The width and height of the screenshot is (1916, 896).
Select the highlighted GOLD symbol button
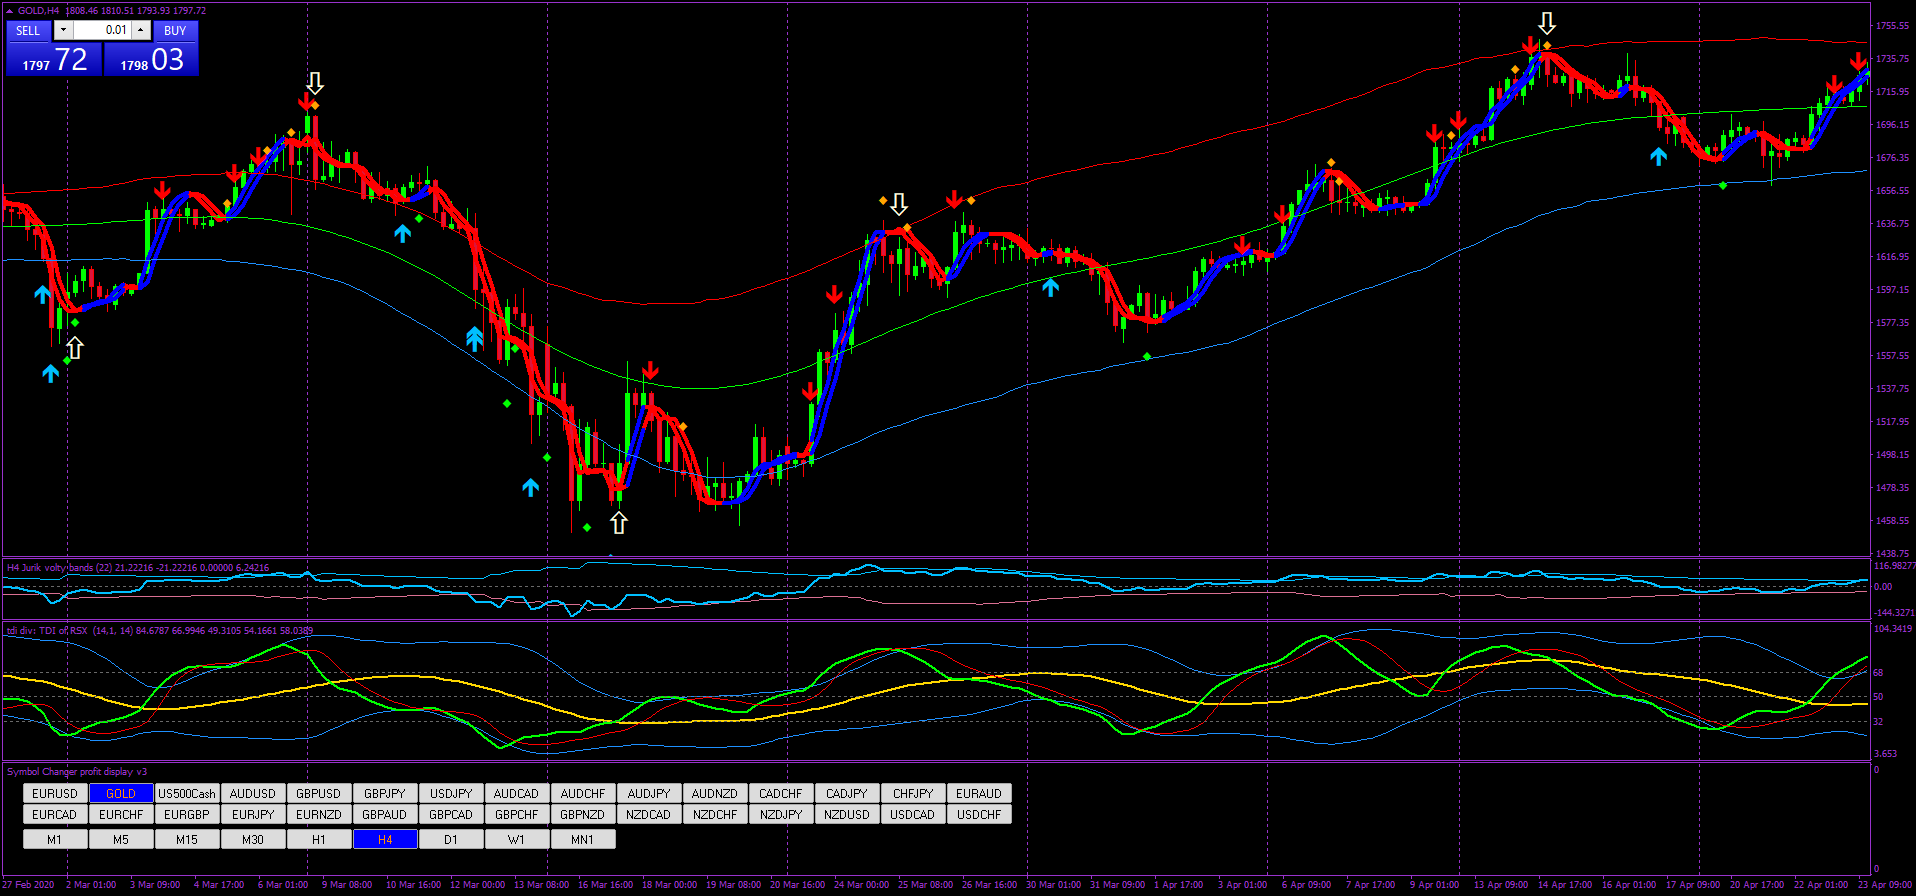pyautogui.click(x=121, y=794)
